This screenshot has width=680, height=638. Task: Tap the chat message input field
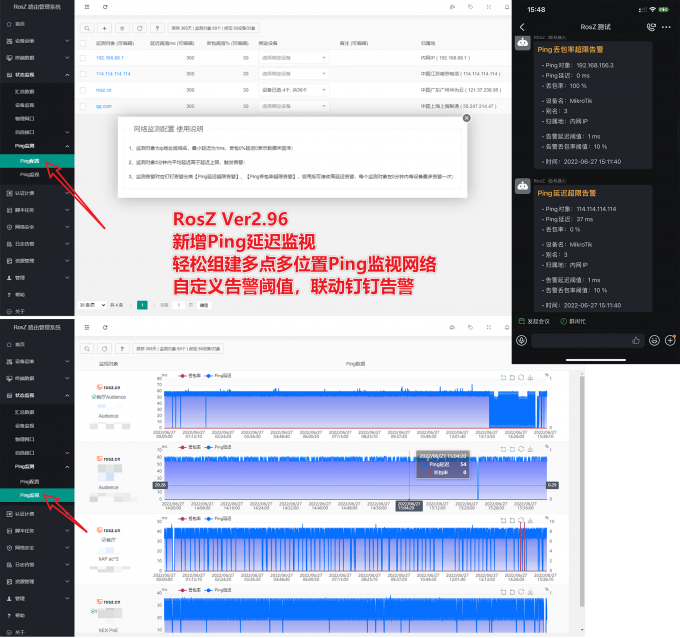click(x=588, y=341)
